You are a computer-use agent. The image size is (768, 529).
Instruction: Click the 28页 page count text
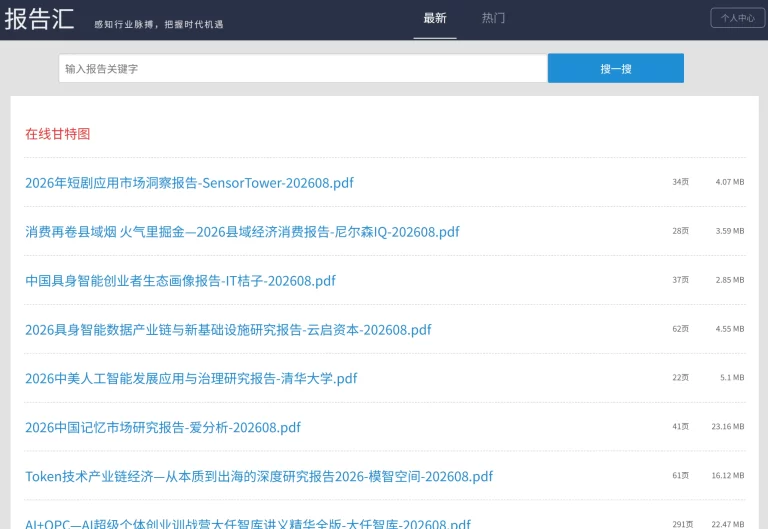(680, 231)
